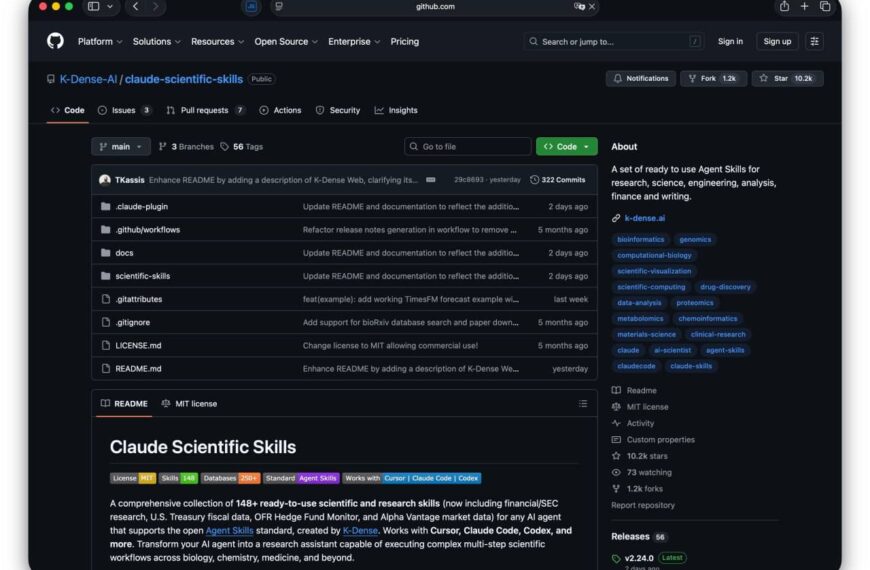Click the Star icon button
This screenshot has height=570, width=870.
(x=787, y=79)
